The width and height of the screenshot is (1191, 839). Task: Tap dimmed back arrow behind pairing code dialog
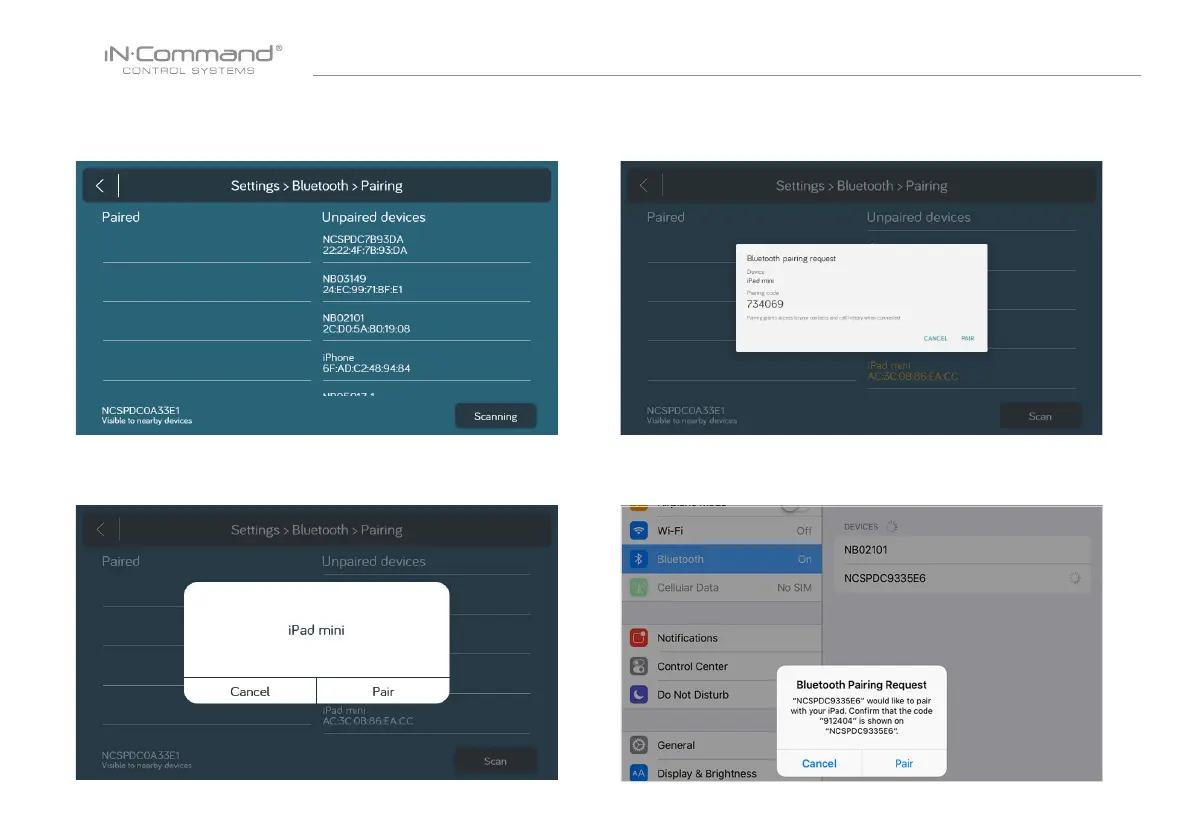point(644,185)
